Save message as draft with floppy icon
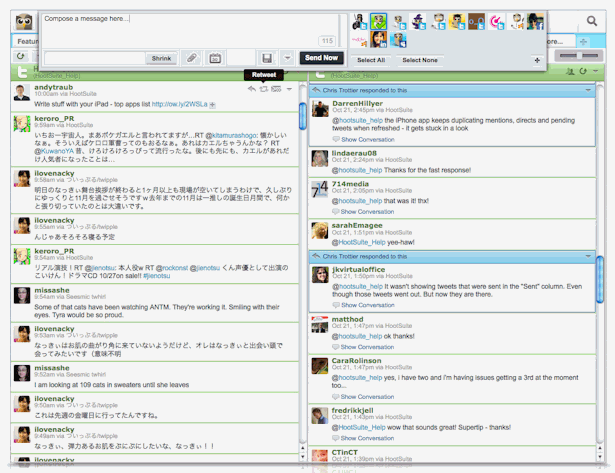 [267, 58]
